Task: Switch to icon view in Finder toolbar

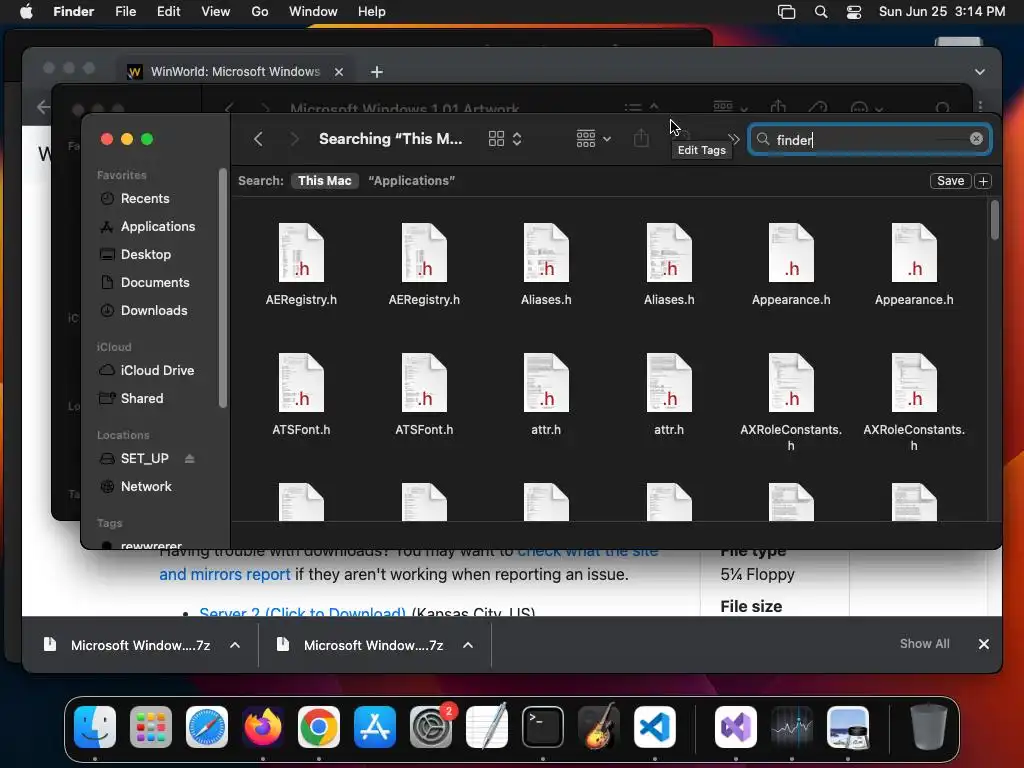Action: pyautogui.click(x=496, y=139)
